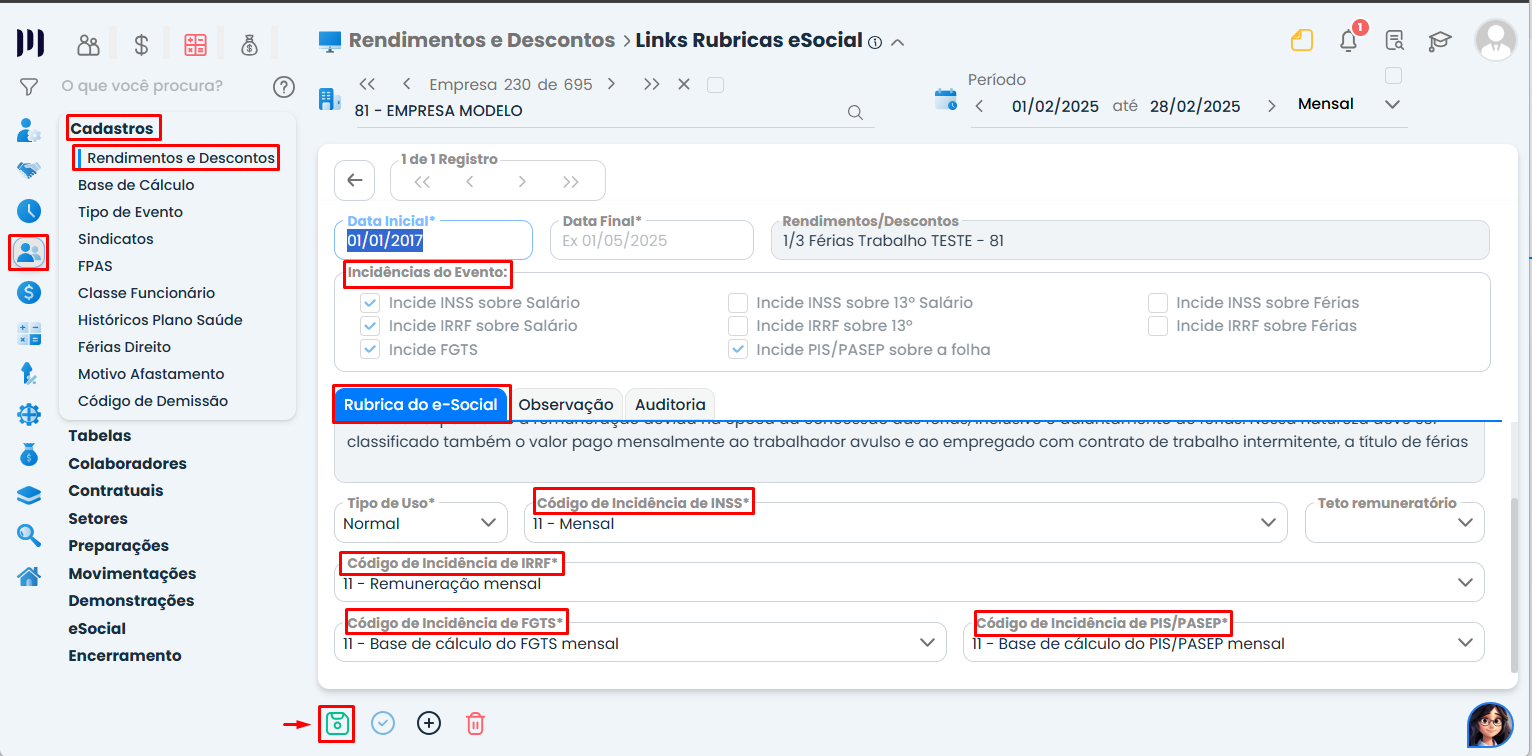The height and width of the screenshot is (756, 1532).
Task: Open Base de Cálculo menu item
Action: pyautogui.click(x=136, y=185)
